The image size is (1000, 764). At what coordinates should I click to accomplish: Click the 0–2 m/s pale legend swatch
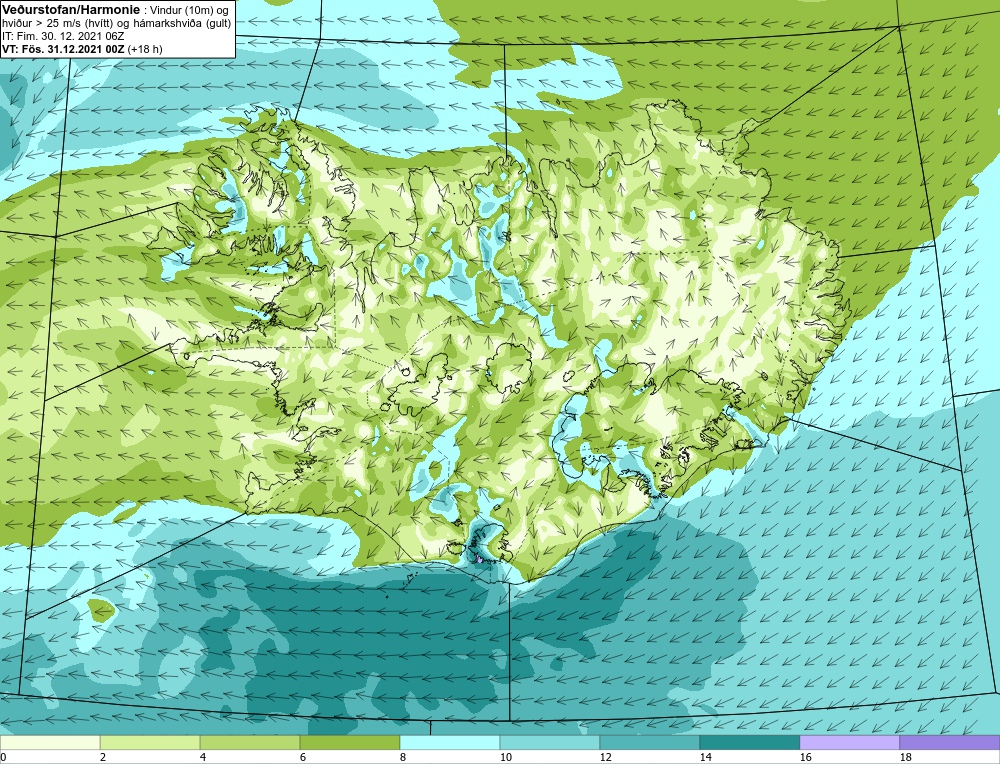click(50, 743)
